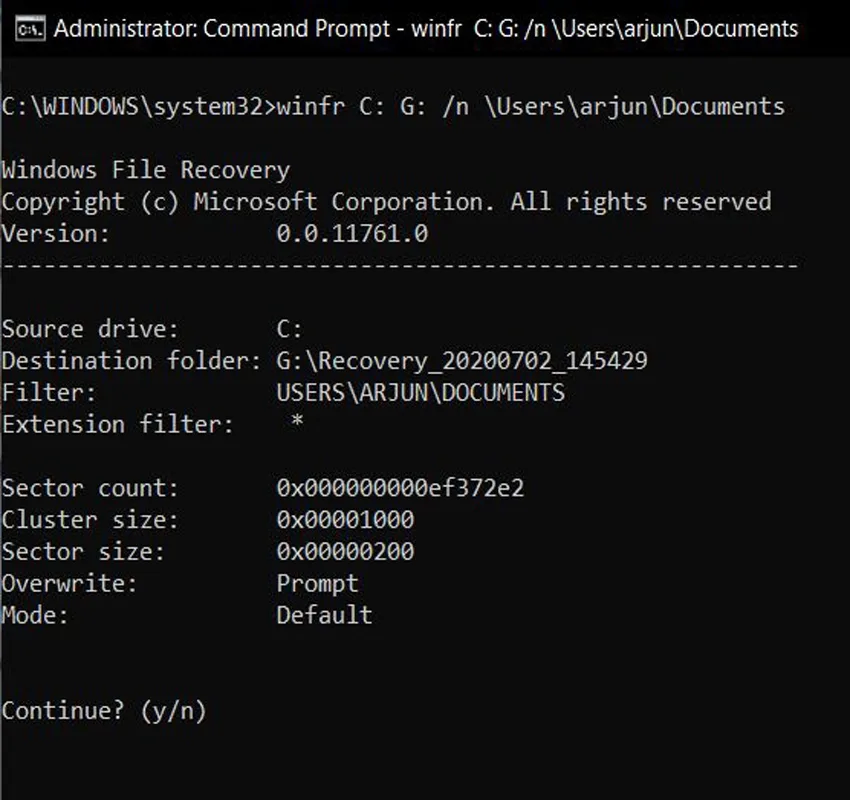The image size is (850, 800).
Task: Click the Overwrite setting Prompt value
Action: click(318, 584)
